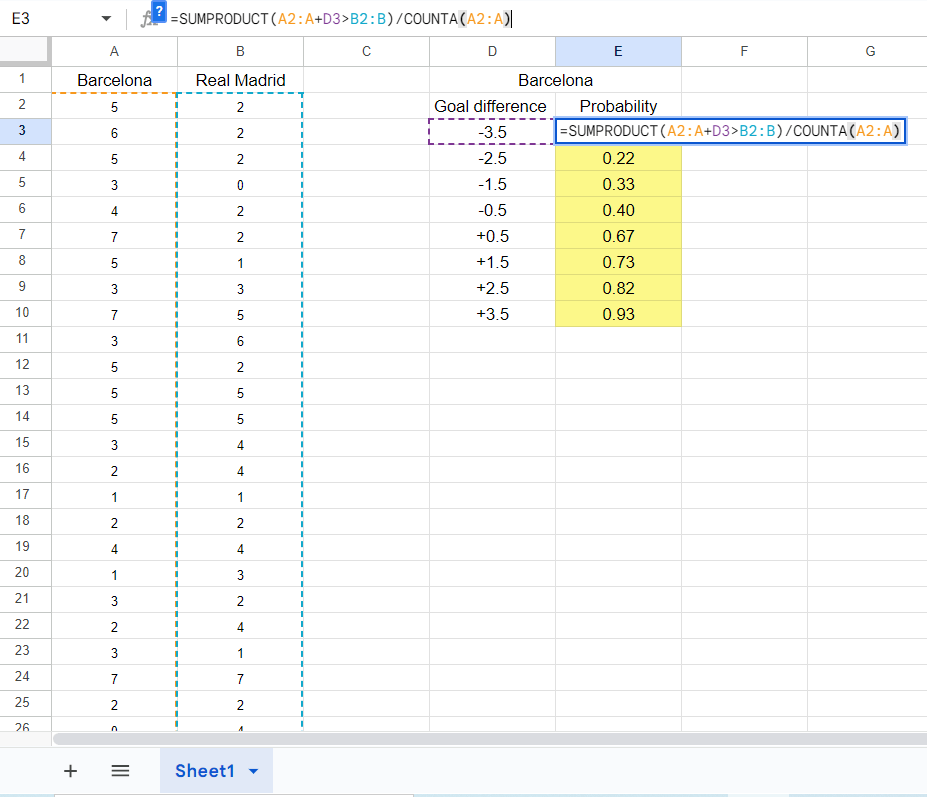Viewport: 927px width, 797px height.
Task: Click the 'Goal difference' label cell
Action: [492, 106]
